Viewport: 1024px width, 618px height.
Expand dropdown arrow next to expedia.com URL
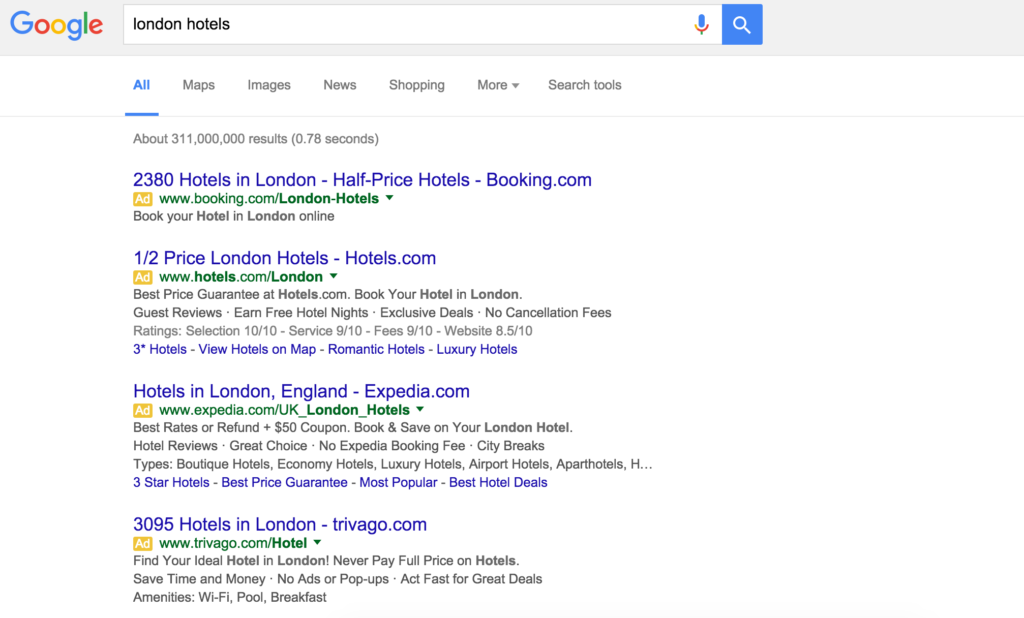pyautogui.click(x=420, y=410)
